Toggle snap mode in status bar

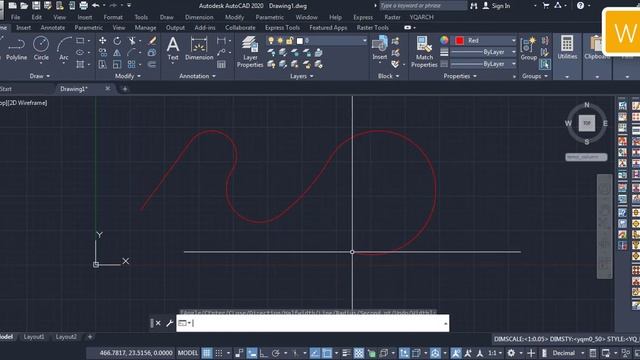click(219, 353)
